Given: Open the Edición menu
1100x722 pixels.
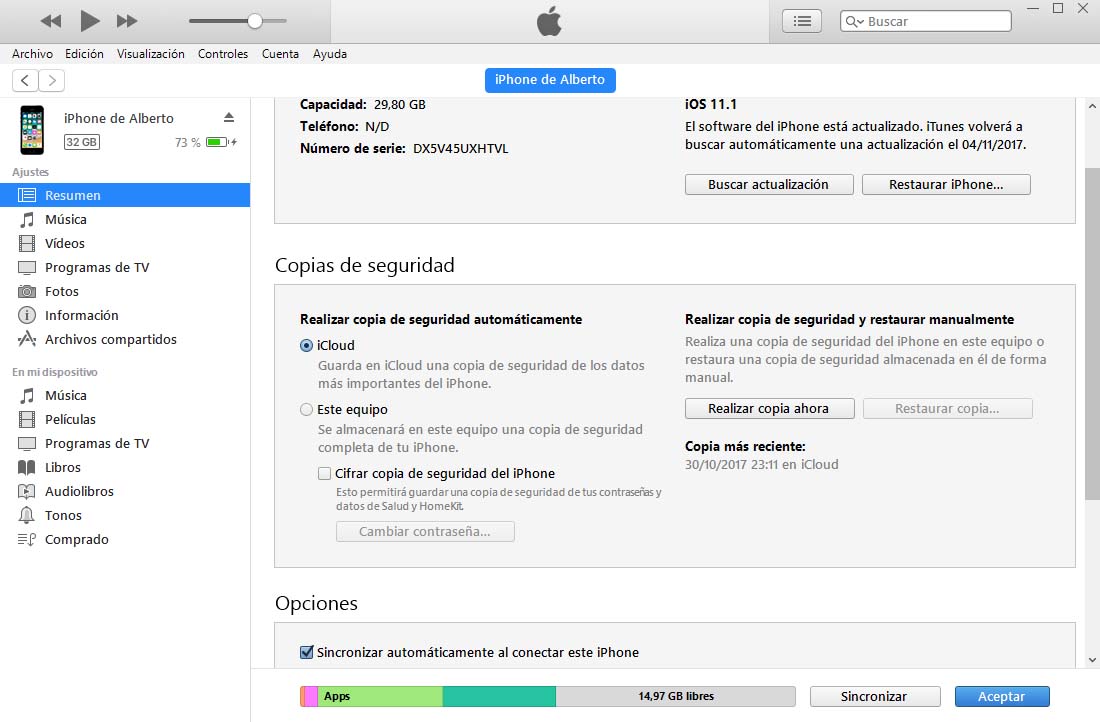Looking at the screenshot, I should [84, 54].
